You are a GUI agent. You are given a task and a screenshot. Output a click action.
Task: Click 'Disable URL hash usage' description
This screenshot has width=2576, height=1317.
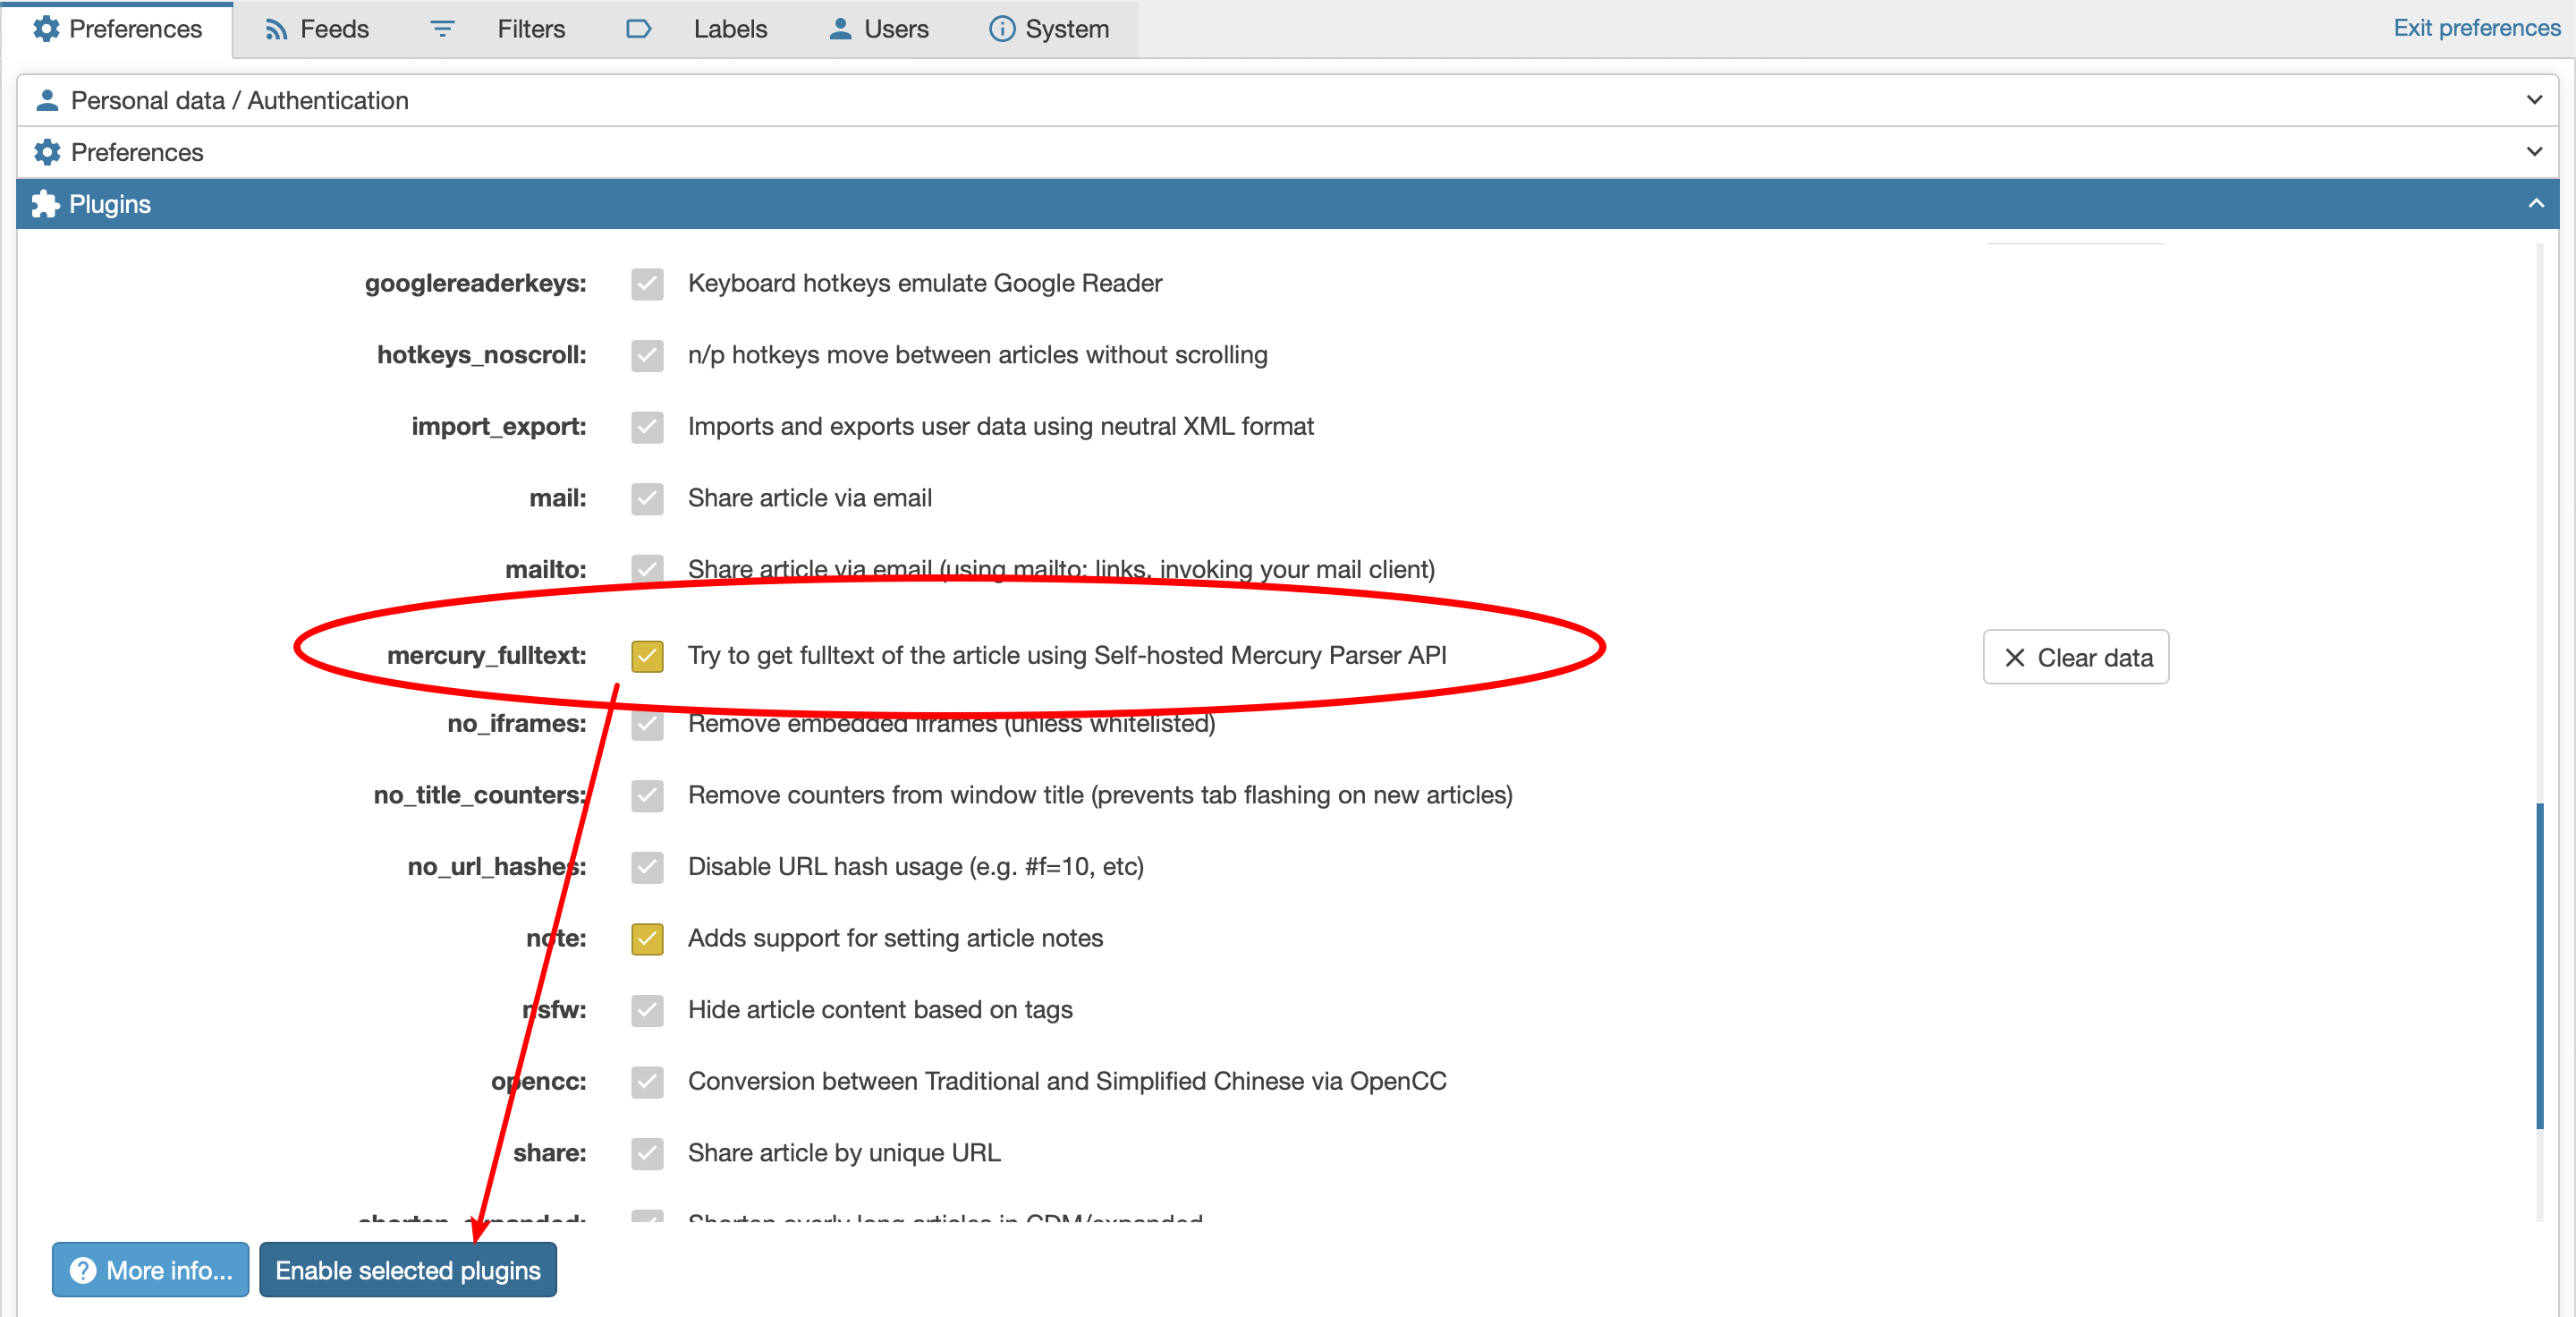[916, 867]
